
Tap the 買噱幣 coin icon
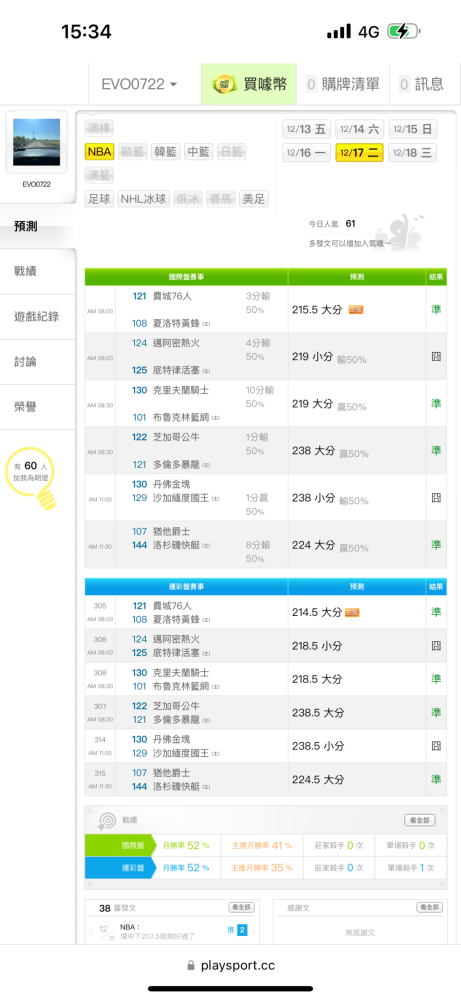224,84
